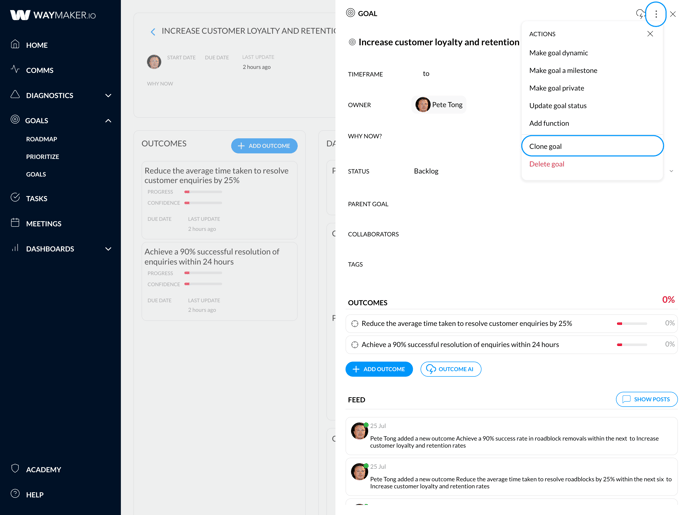Select Delete goal action
688x515 pixels.
click(547, 164)
